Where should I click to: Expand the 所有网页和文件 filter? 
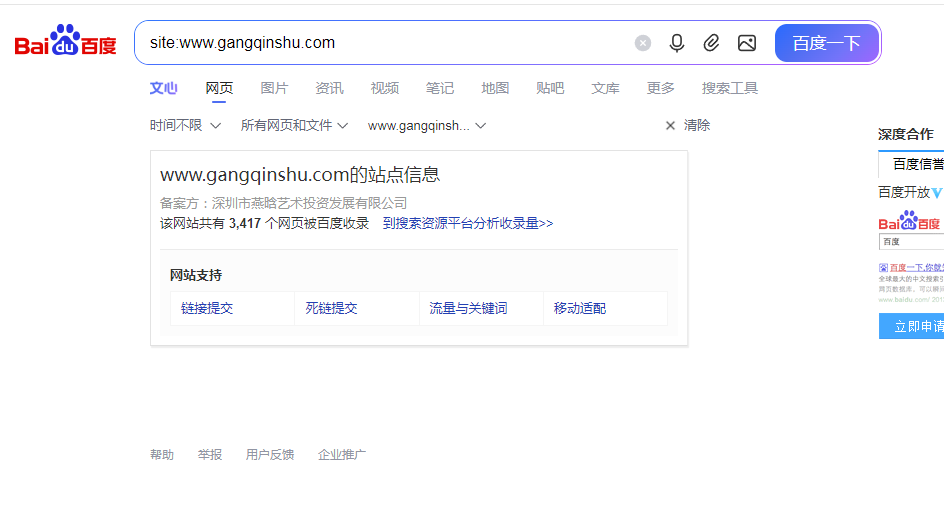tap(294, 125)
